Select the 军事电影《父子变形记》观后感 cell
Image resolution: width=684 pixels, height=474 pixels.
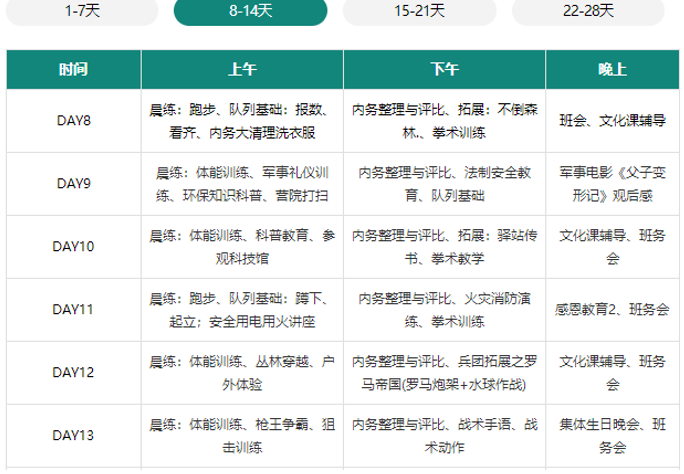tap(612, 184)
